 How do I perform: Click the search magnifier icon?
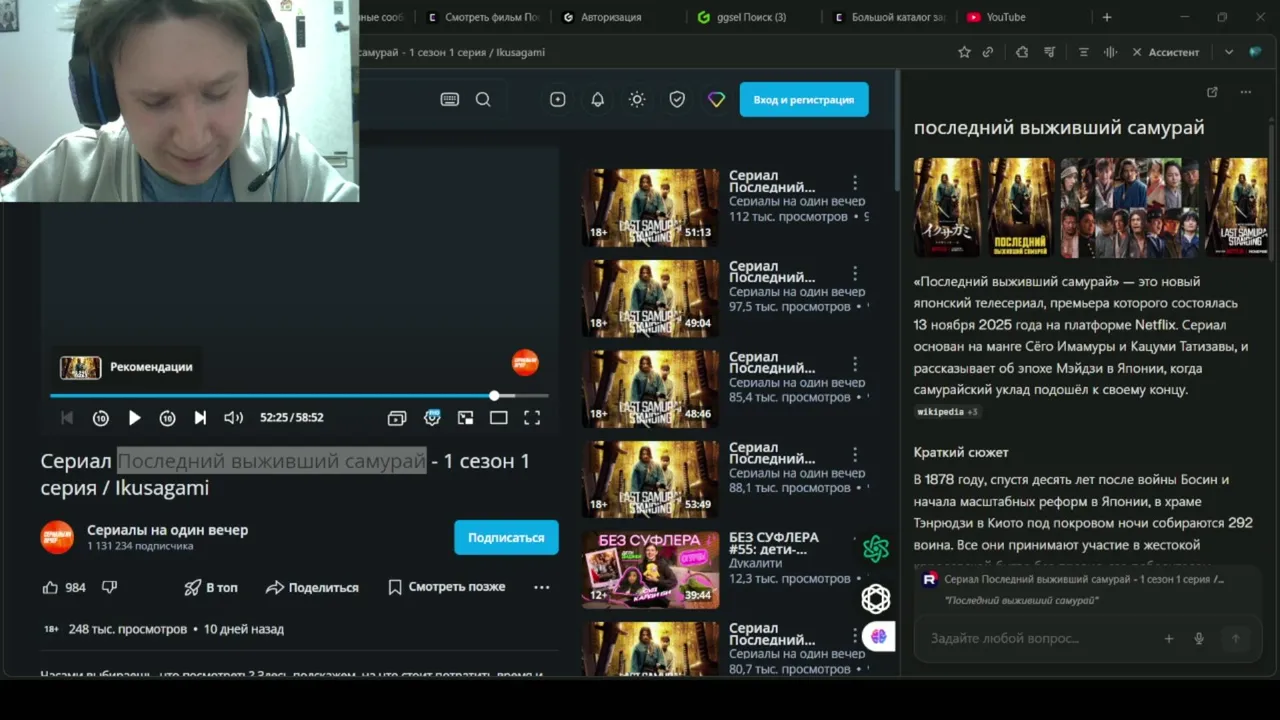[x=483, y=100]
